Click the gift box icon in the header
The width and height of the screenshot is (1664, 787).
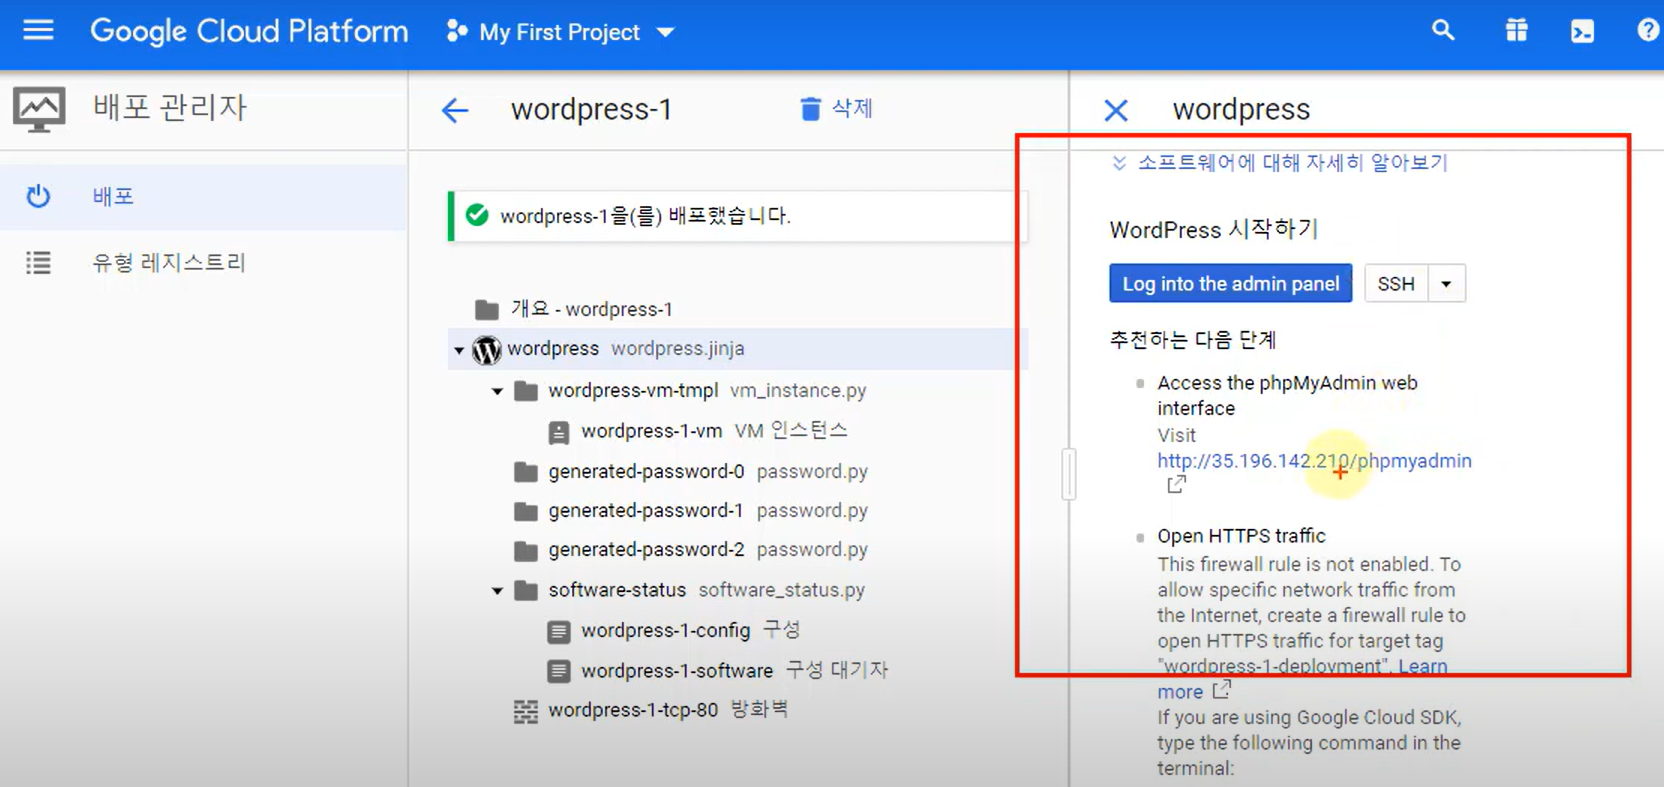point(1516,31)
